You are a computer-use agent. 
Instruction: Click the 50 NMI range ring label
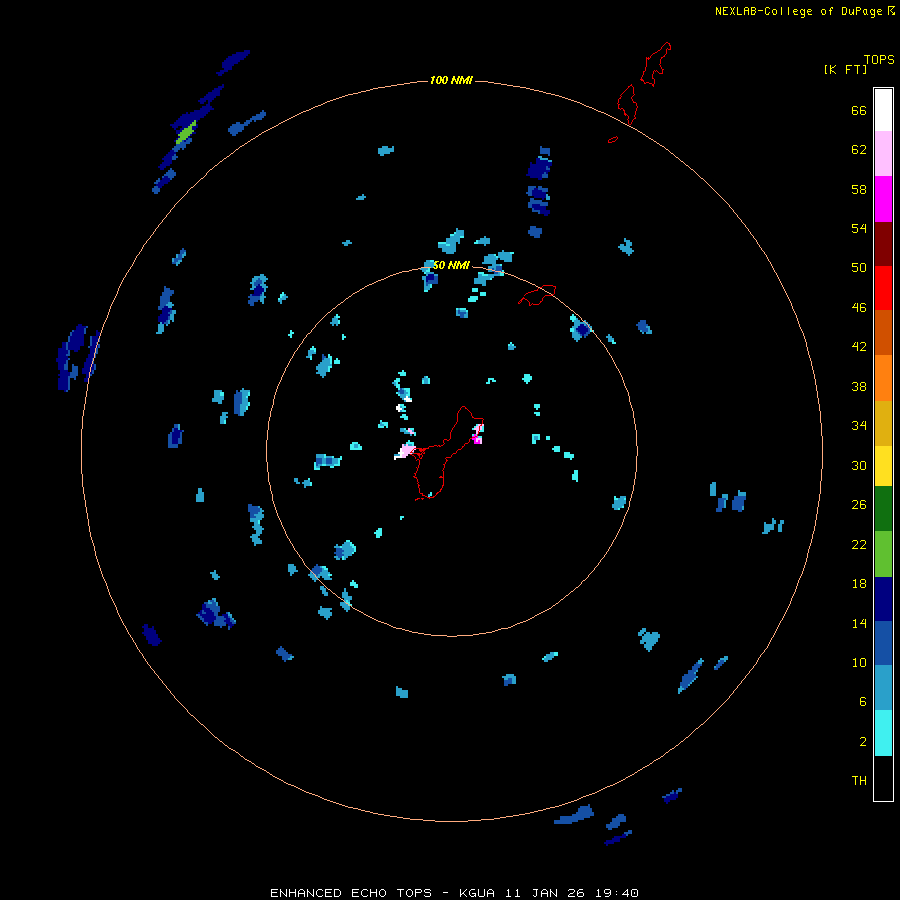click(451, 265)
